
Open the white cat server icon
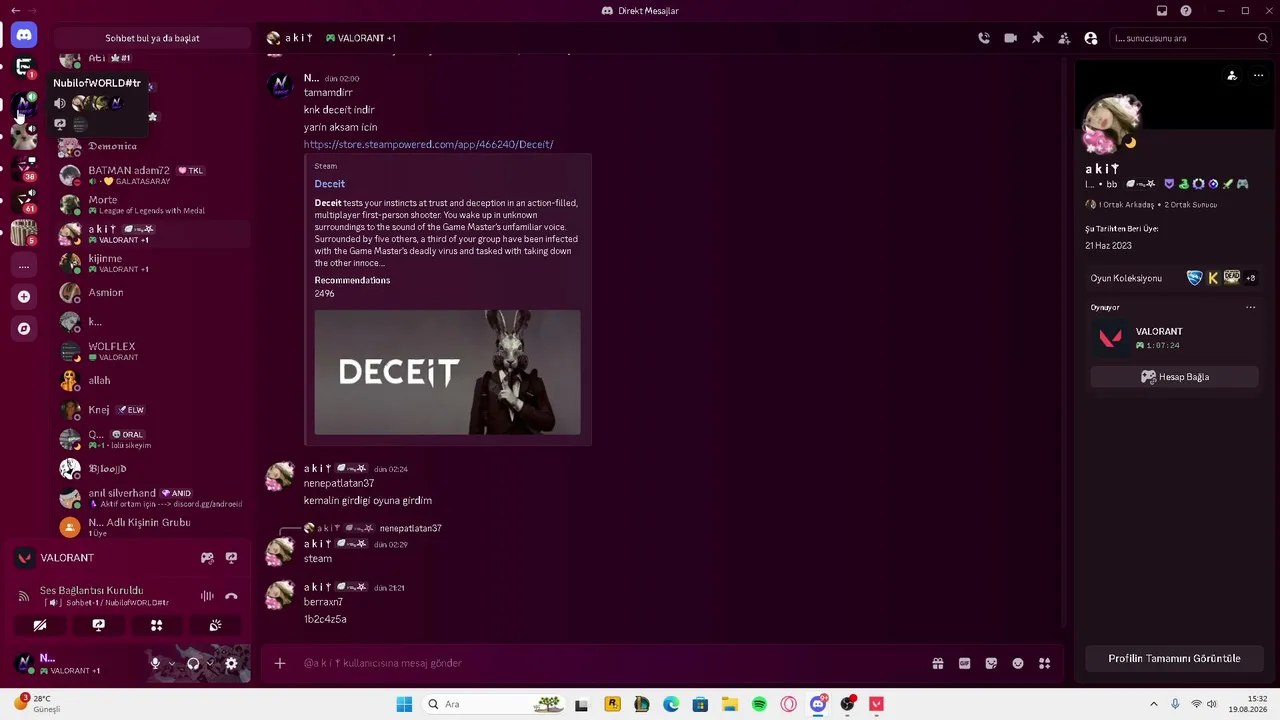(24, 136)
